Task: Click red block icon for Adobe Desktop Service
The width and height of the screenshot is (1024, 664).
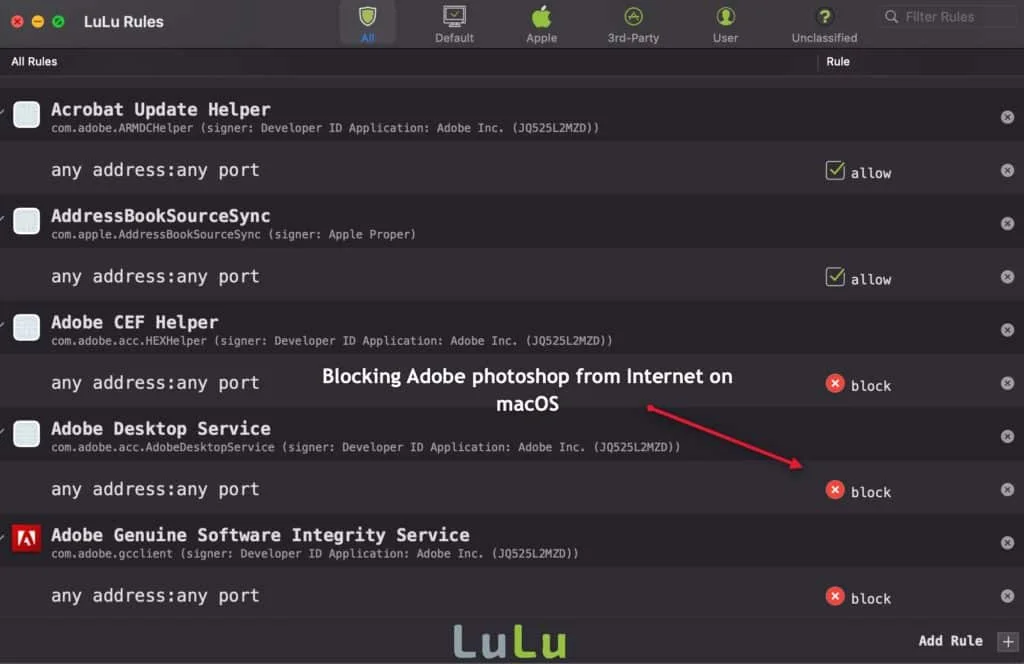Action: click(835, 490)
